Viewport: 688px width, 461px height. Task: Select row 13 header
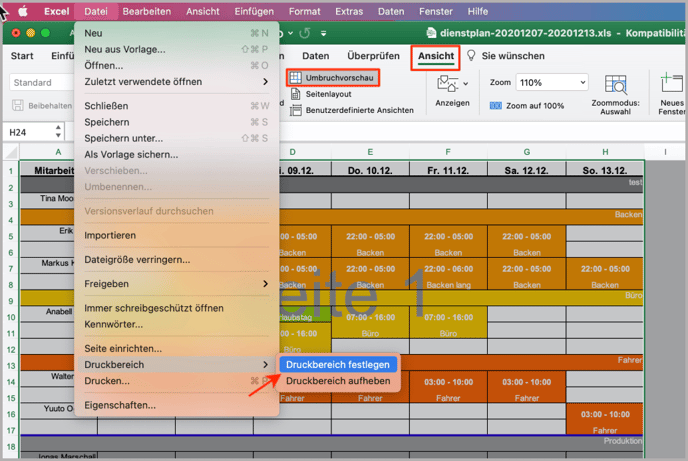coord(11,365)
